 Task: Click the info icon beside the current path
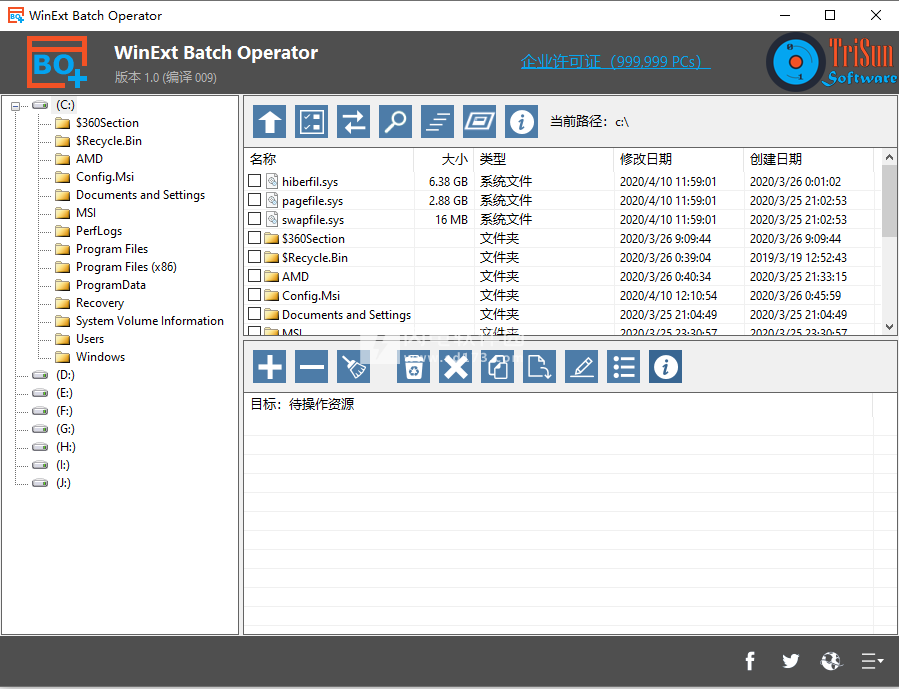(x=521, y=122)
